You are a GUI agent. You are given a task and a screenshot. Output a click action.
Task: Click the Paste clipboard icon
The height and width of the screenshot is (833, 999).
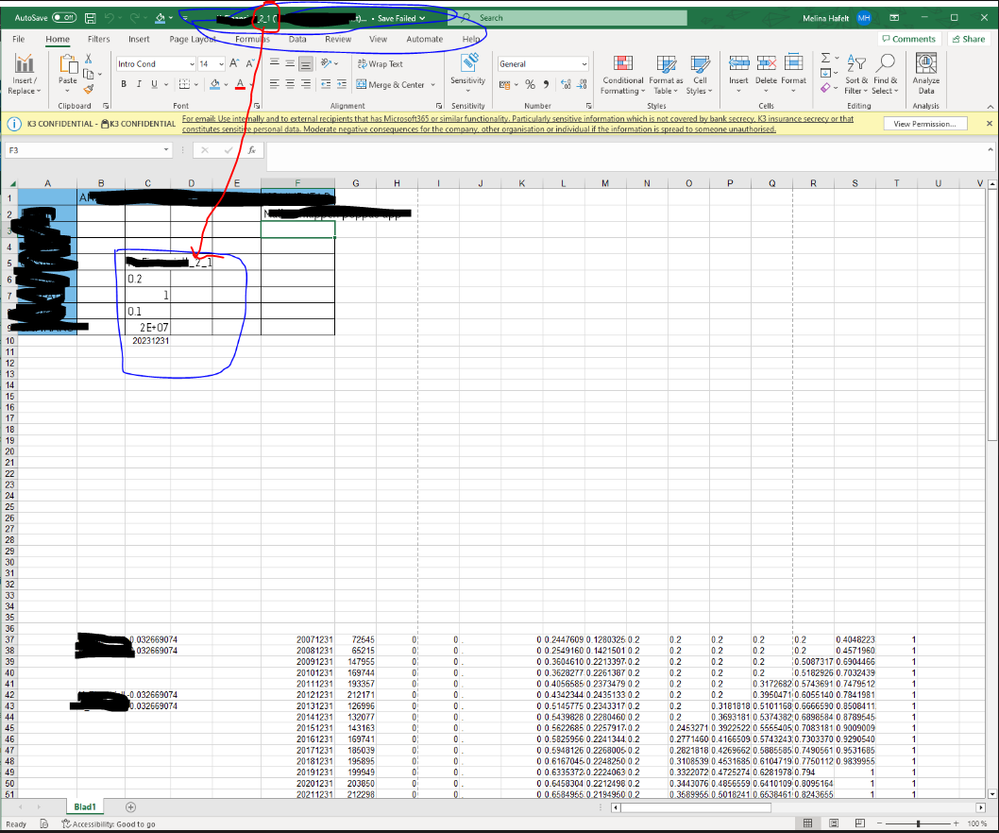pyautogui.click(x=68, y=64)
